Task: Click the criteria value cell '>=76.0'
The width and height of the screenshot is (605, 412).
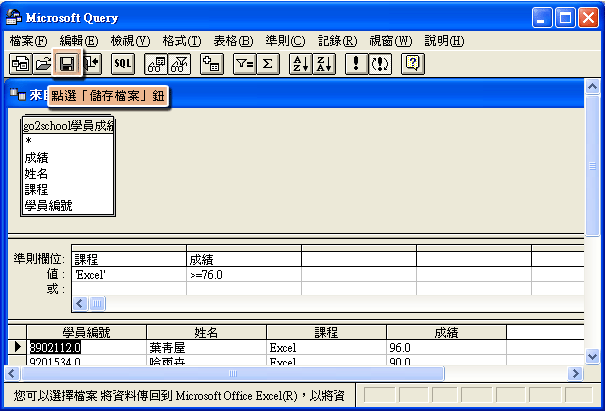Action: [x=243, y=273]
